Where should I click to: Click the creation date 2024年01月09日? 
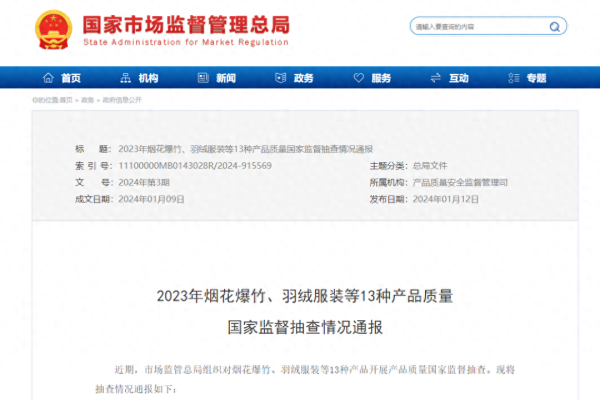click(x=151, y=199)
